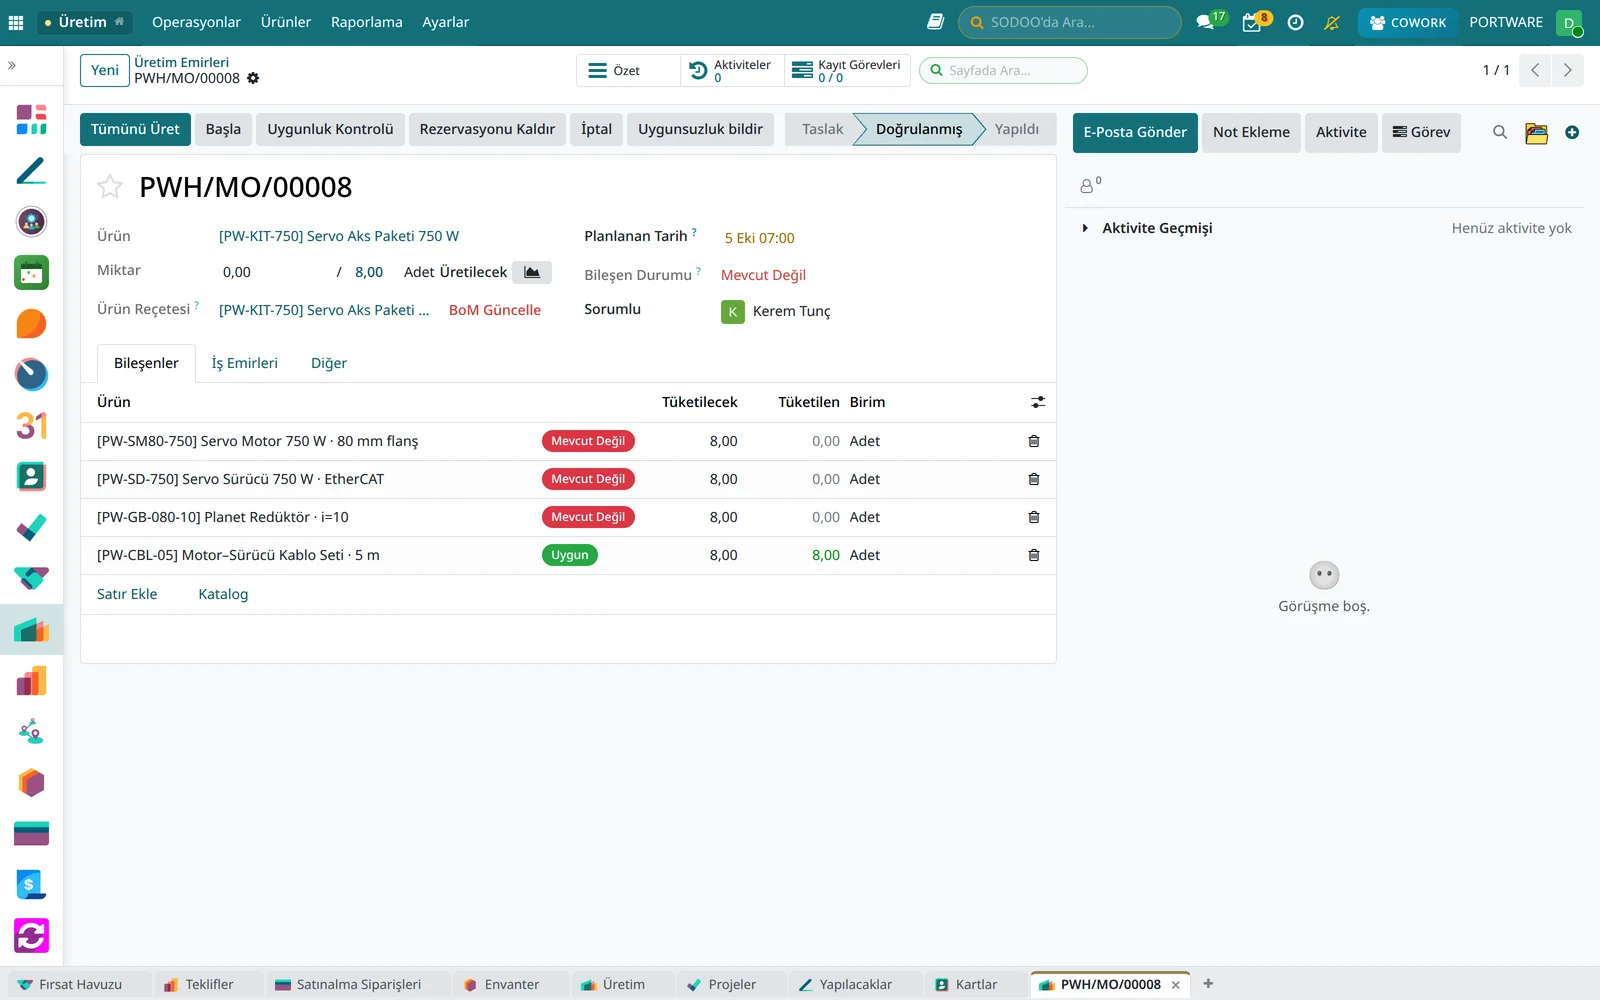Open the Kayıt Görevleri 0 / 0 button
The width and height of the screenshot is (1600, 1000).
click(847, 70)
